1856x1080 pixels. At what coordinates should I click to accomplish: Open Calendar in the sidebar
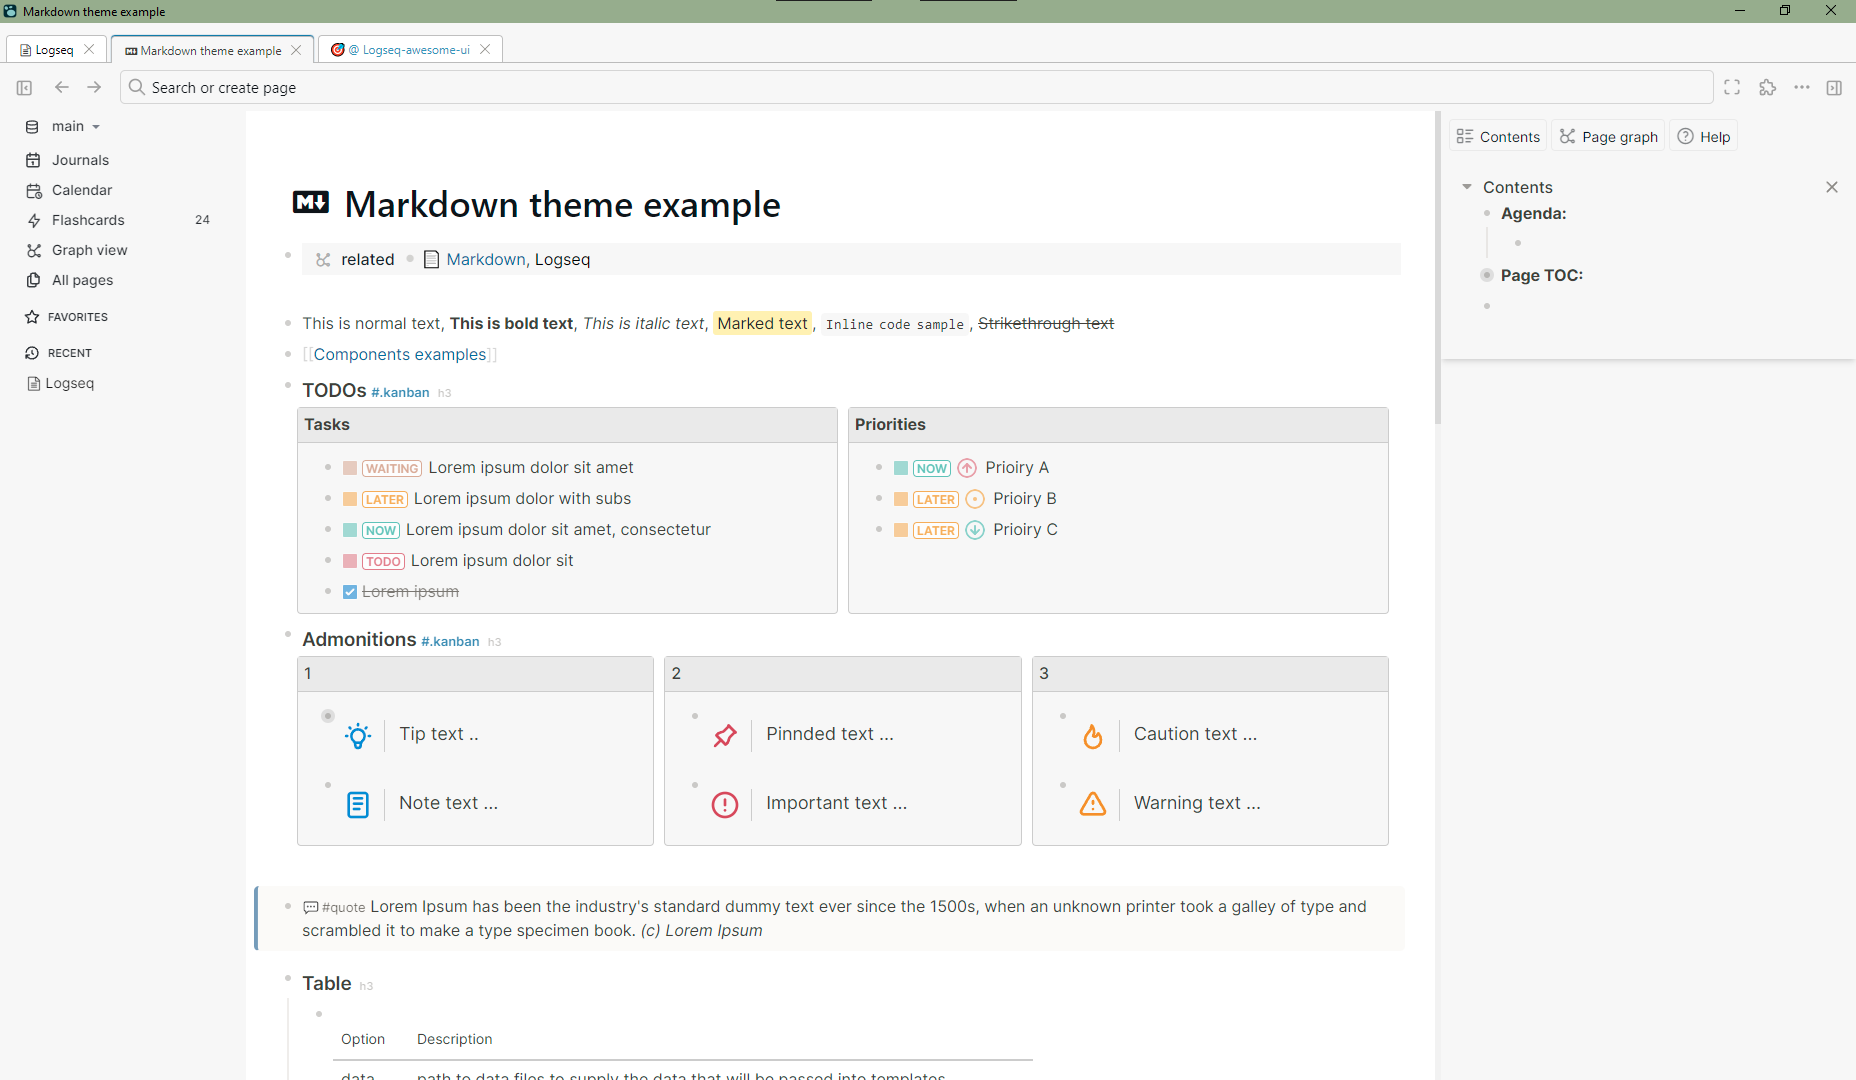[82, 190]
